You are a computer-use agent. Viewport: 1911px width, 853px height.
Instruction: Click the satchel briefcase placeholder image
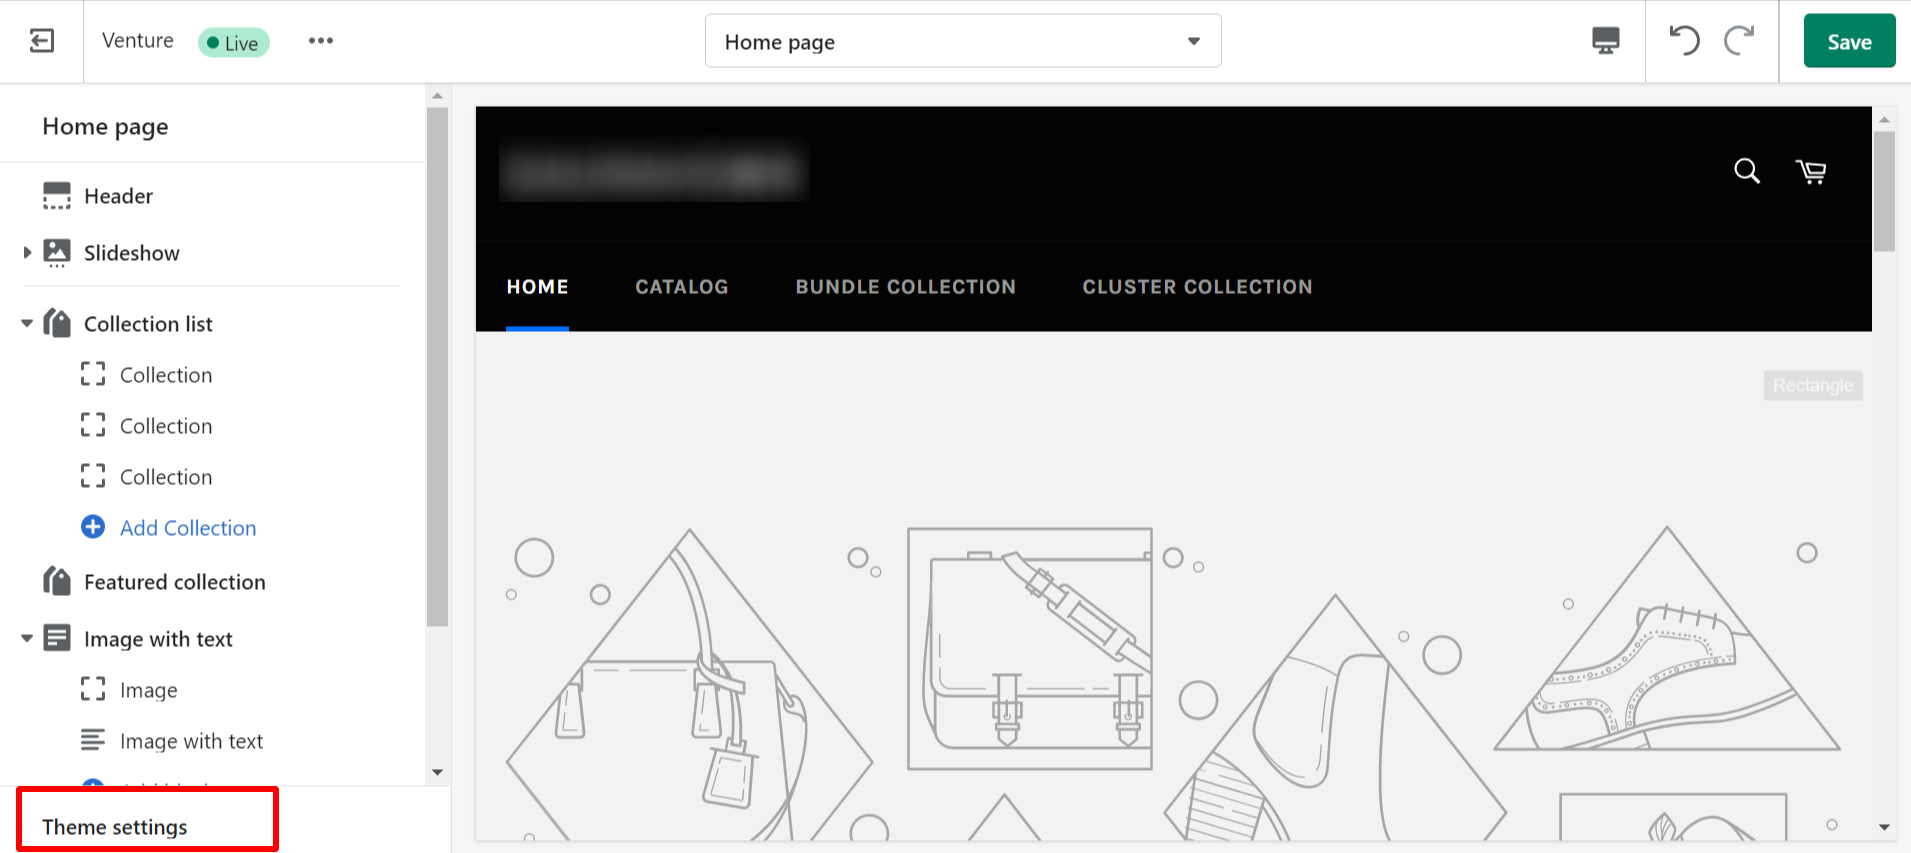point(1030,648)
